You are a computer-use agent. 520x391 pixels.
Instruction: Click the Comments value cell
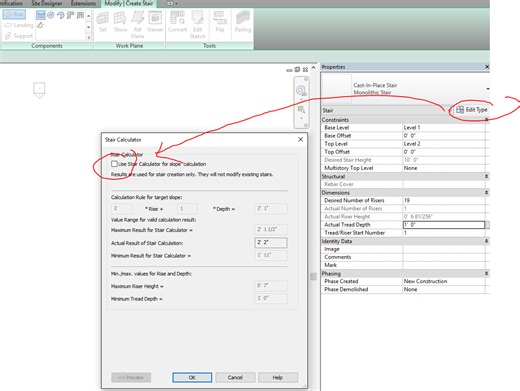444,257
